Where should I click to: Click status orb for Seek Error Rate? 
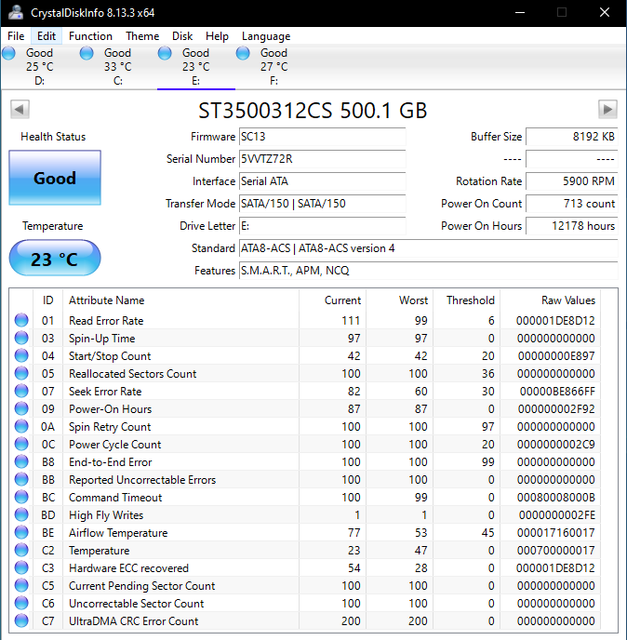[21, 391]
